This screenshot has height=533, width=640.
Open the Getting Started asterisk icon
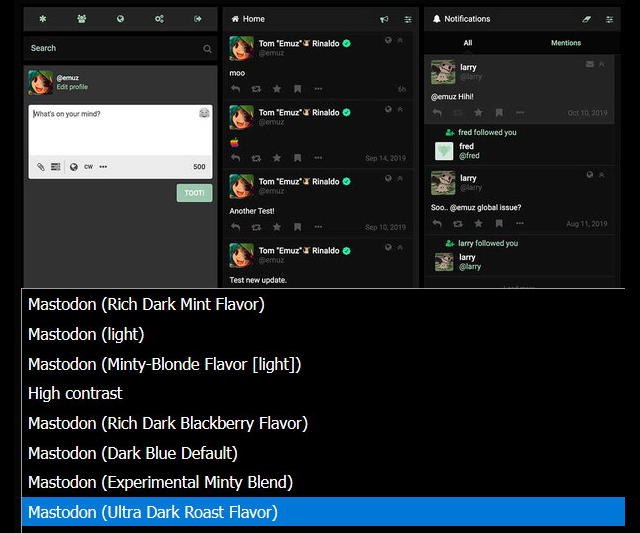[x=43, y=19]
